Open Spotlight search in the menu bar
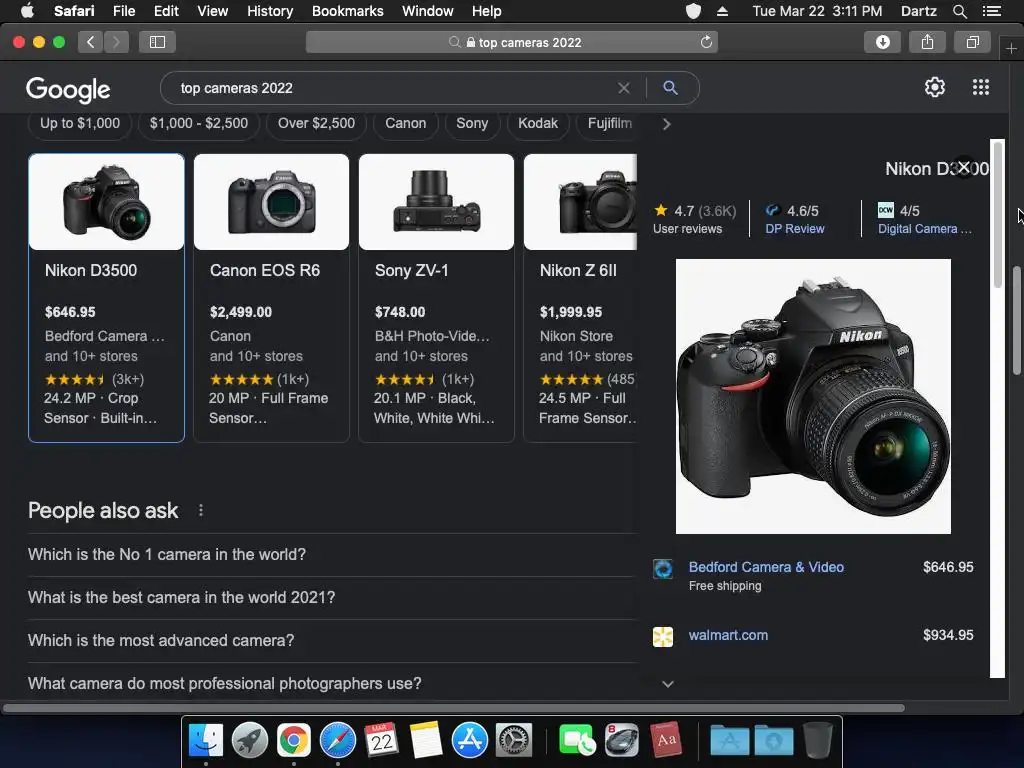This screenshot has height=768, width=1024. [959, 11]
